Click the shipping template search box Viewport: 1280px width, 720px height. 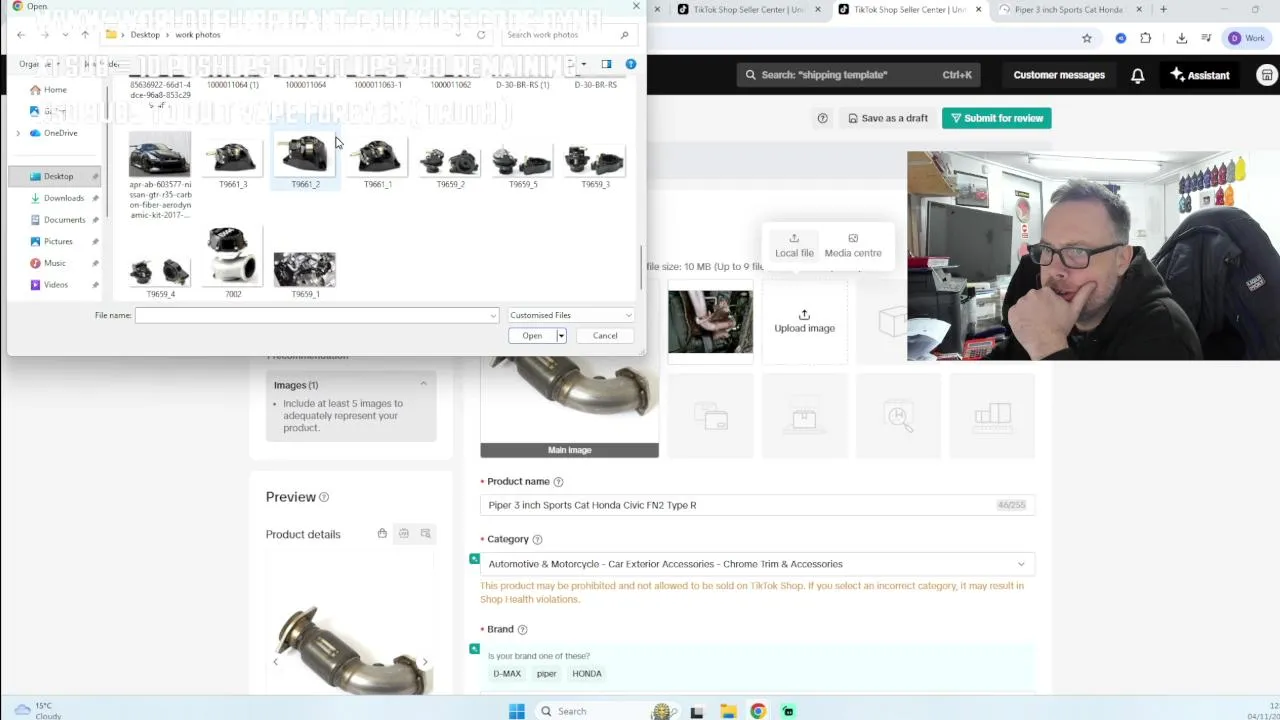[858, 75]
